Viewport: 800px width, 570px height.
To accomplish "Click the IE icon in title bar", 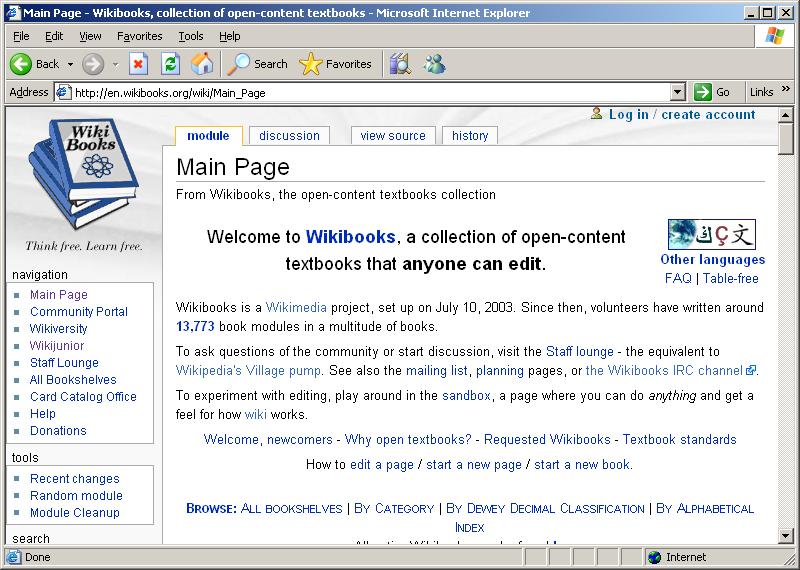I will (x=13, y=13).
